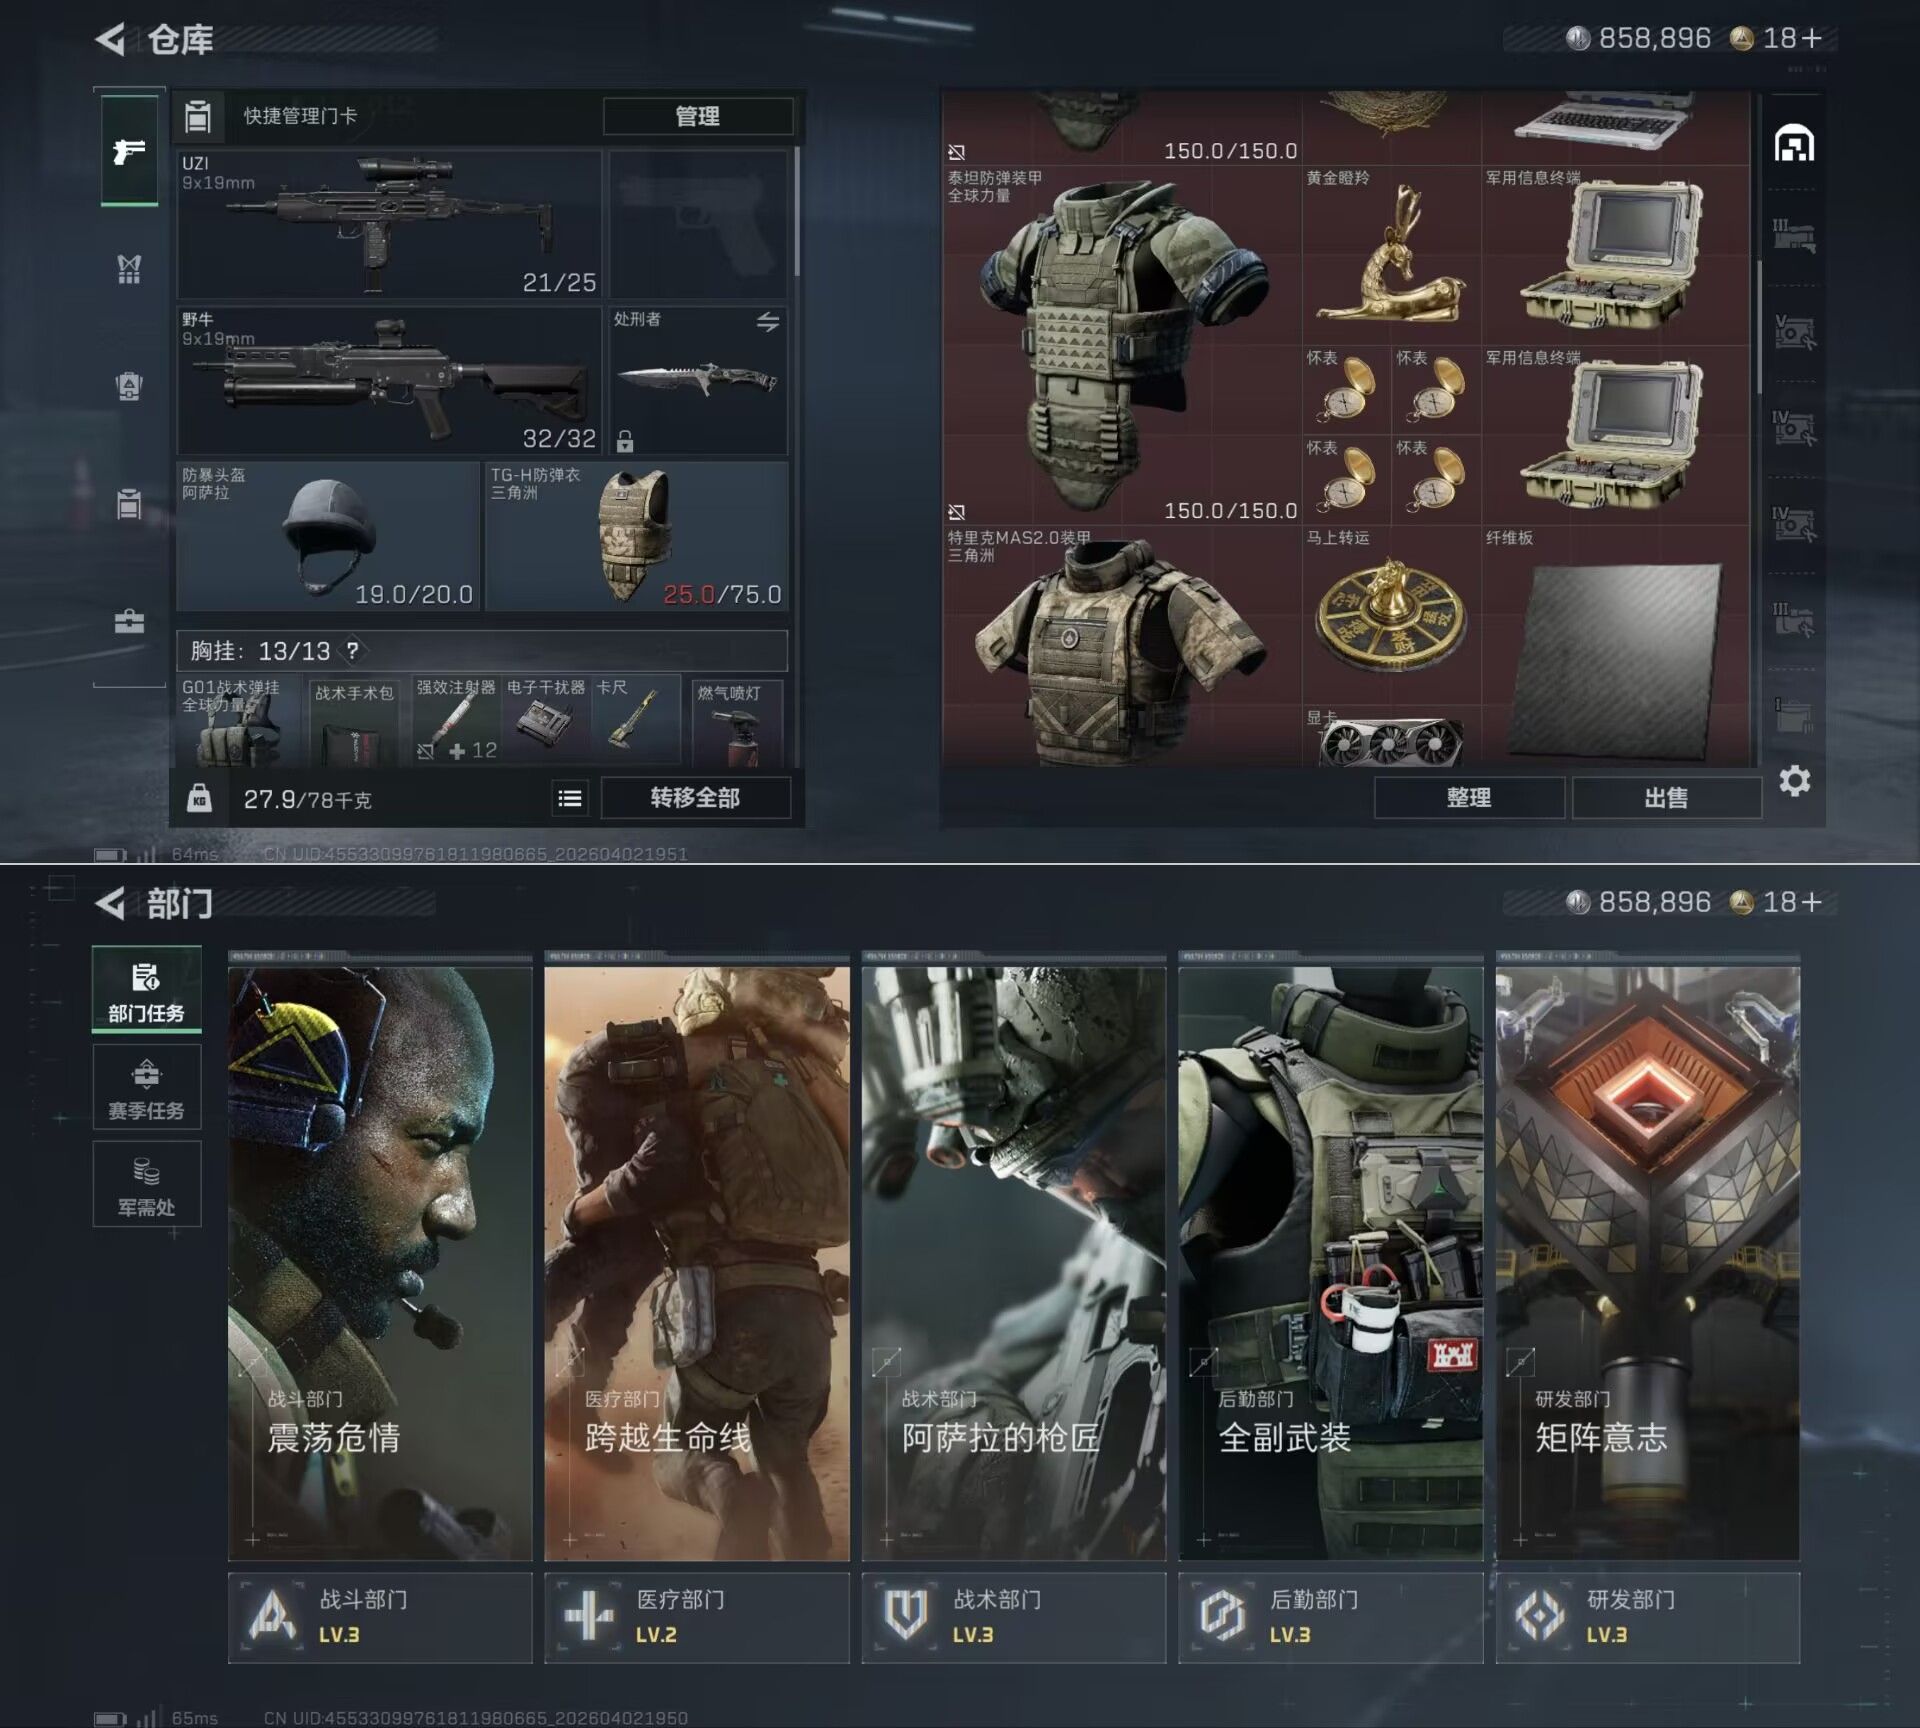Go back from the 仓库 screen

[x=110, y=40]
